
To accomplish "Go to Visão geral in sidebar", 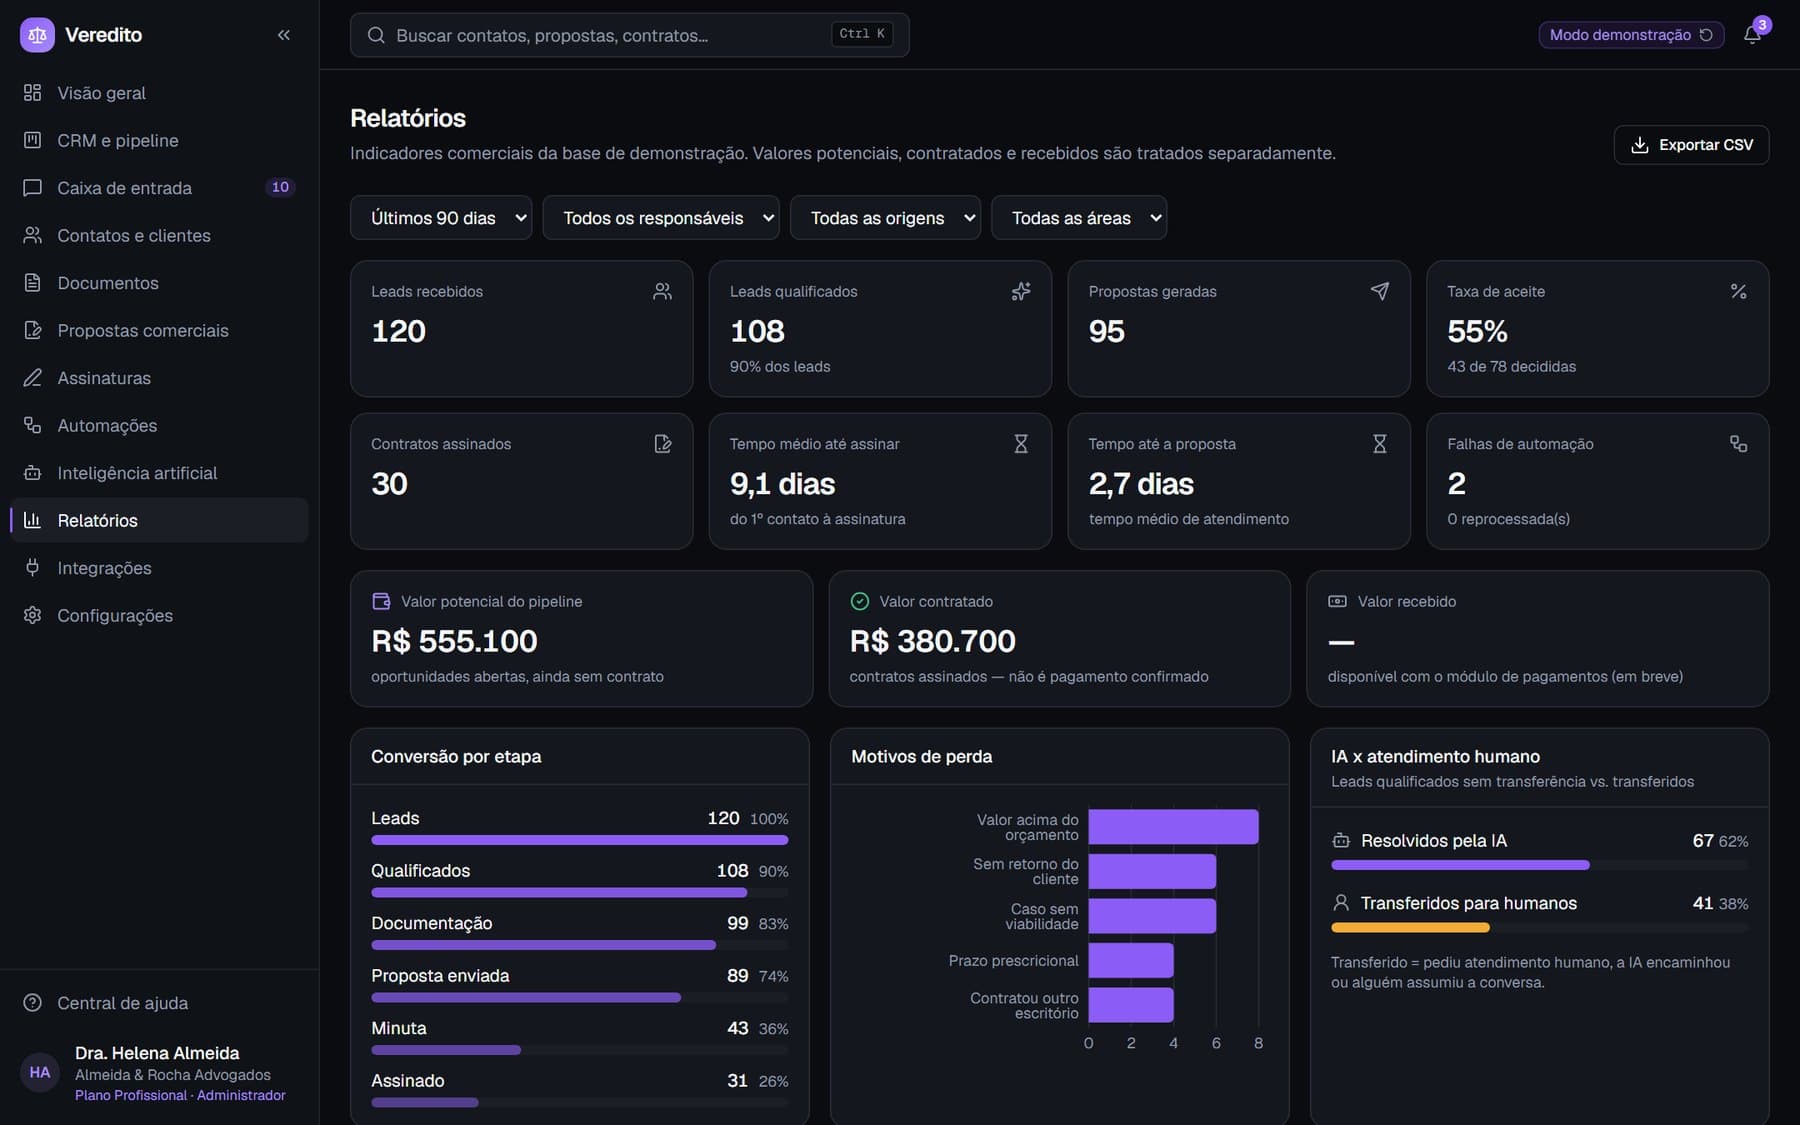I will coord(160,93).
